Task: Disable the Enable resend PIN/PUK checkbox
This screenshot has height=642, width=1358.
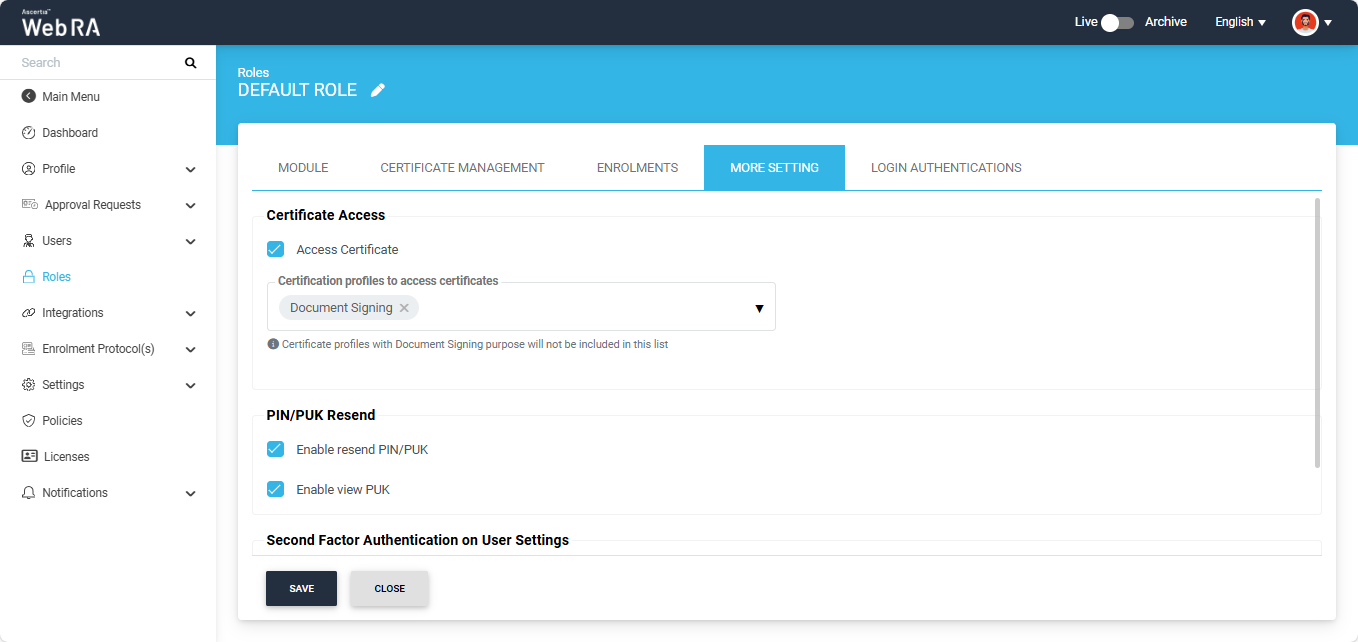Action: pos(276,449)
